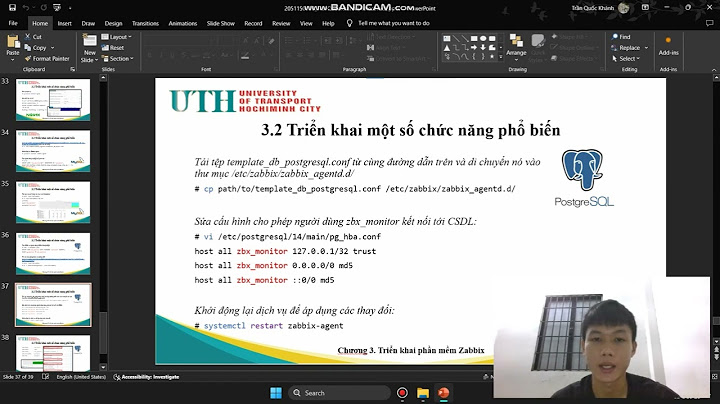Screen dimensions: 720x404
Task: Click the Copy button
Action: click(x=35, y=48)
